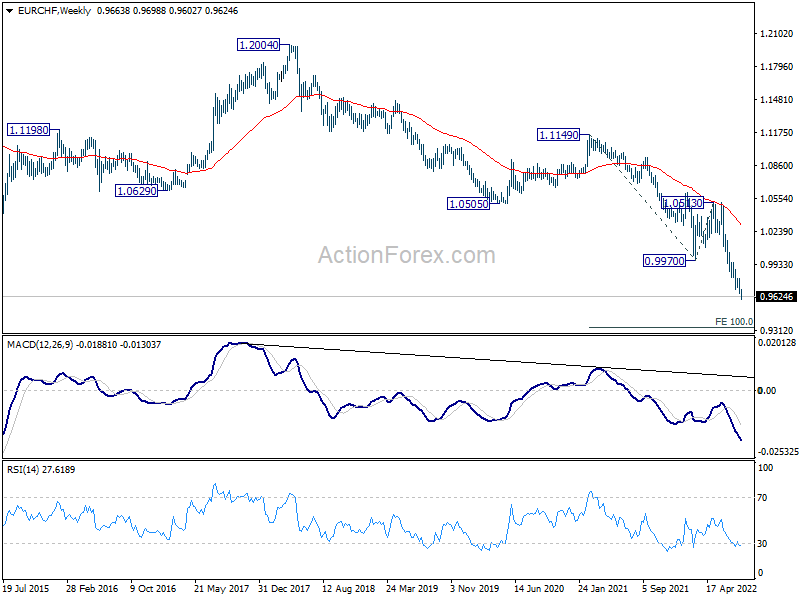800x600 pixels.
Task: Click the 24 Mar 2019 date label
Action: click(412, 589)
